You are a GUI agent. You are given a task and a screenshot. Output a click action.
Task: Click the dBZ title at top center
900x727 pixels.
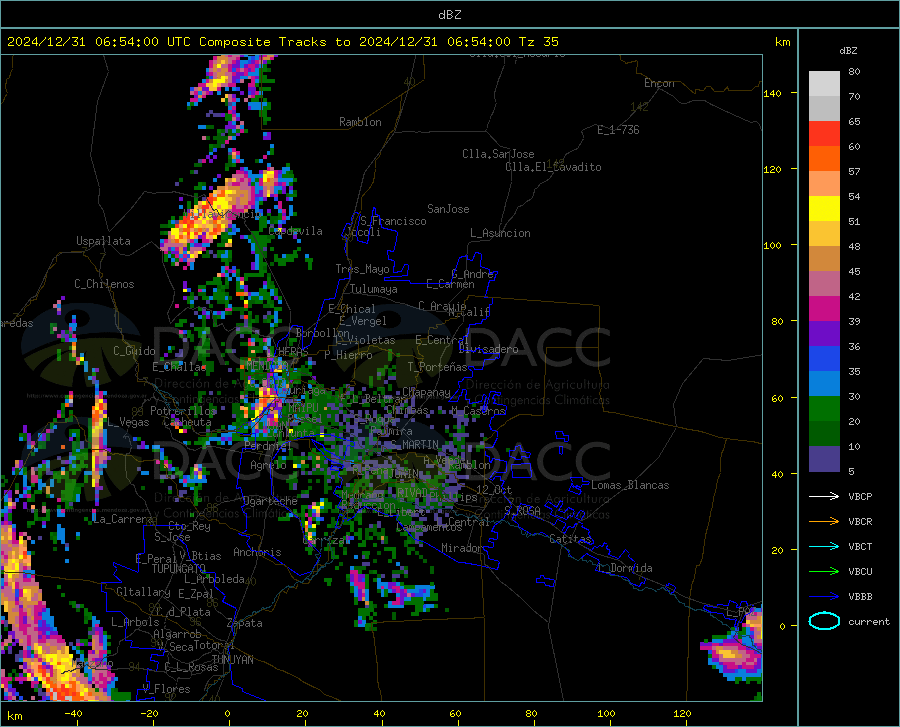coord(449,14)
